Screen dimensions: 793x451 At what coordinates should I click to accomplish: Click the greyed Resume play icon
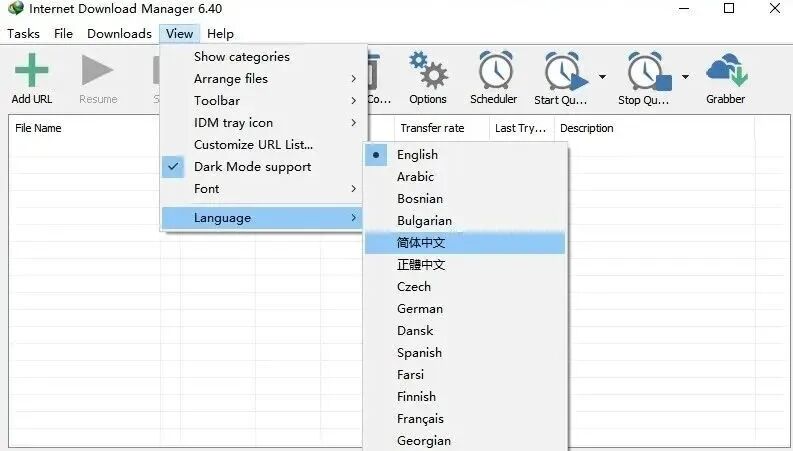[97, 70]
